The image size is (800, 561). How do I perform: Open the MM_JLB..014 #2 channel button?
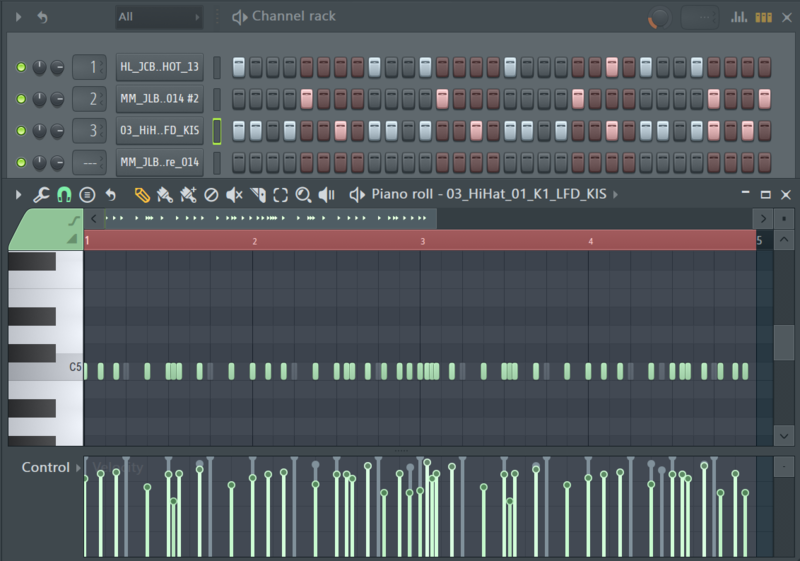tap(159, 99)
